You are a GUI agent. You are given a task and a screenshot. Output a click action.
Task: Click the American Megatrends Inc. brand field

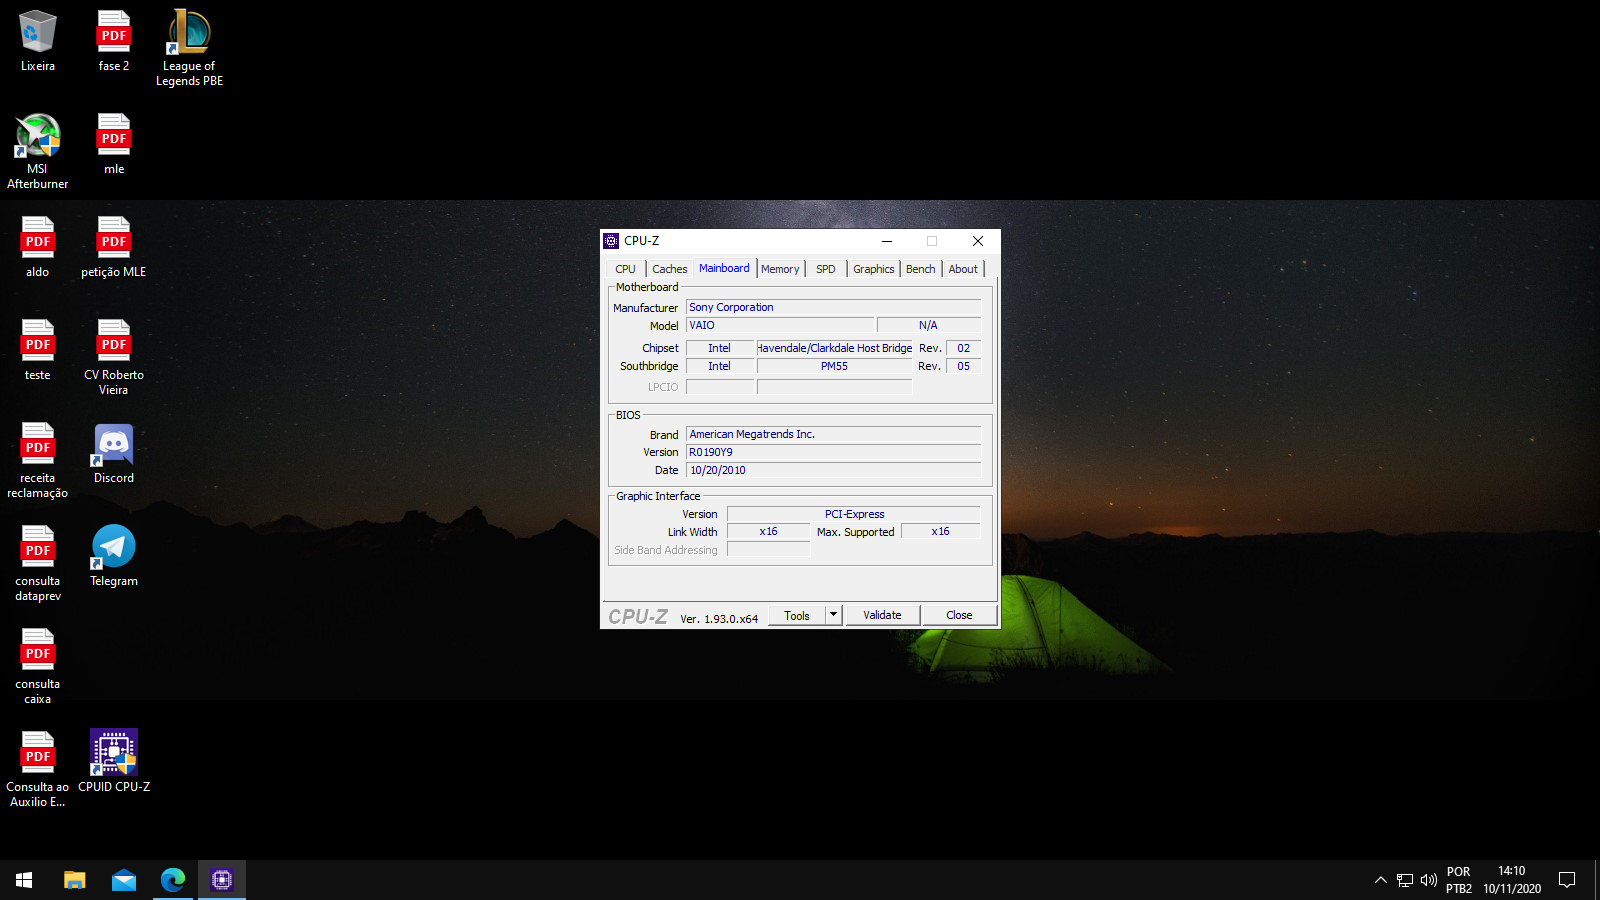(x=833, y=434)
